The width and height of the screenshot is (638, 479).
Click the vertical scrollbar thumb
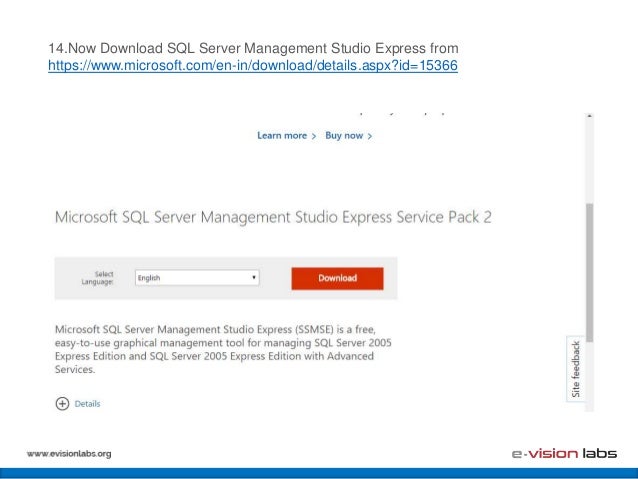point(590,273)
